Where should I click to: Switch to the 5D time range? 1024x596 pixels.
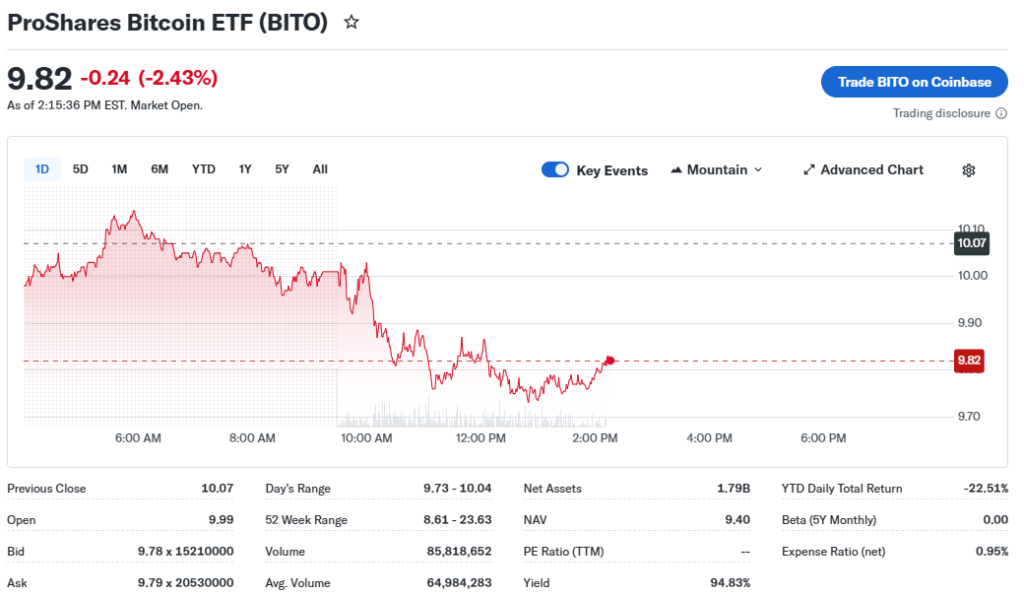tap(80, 169)
